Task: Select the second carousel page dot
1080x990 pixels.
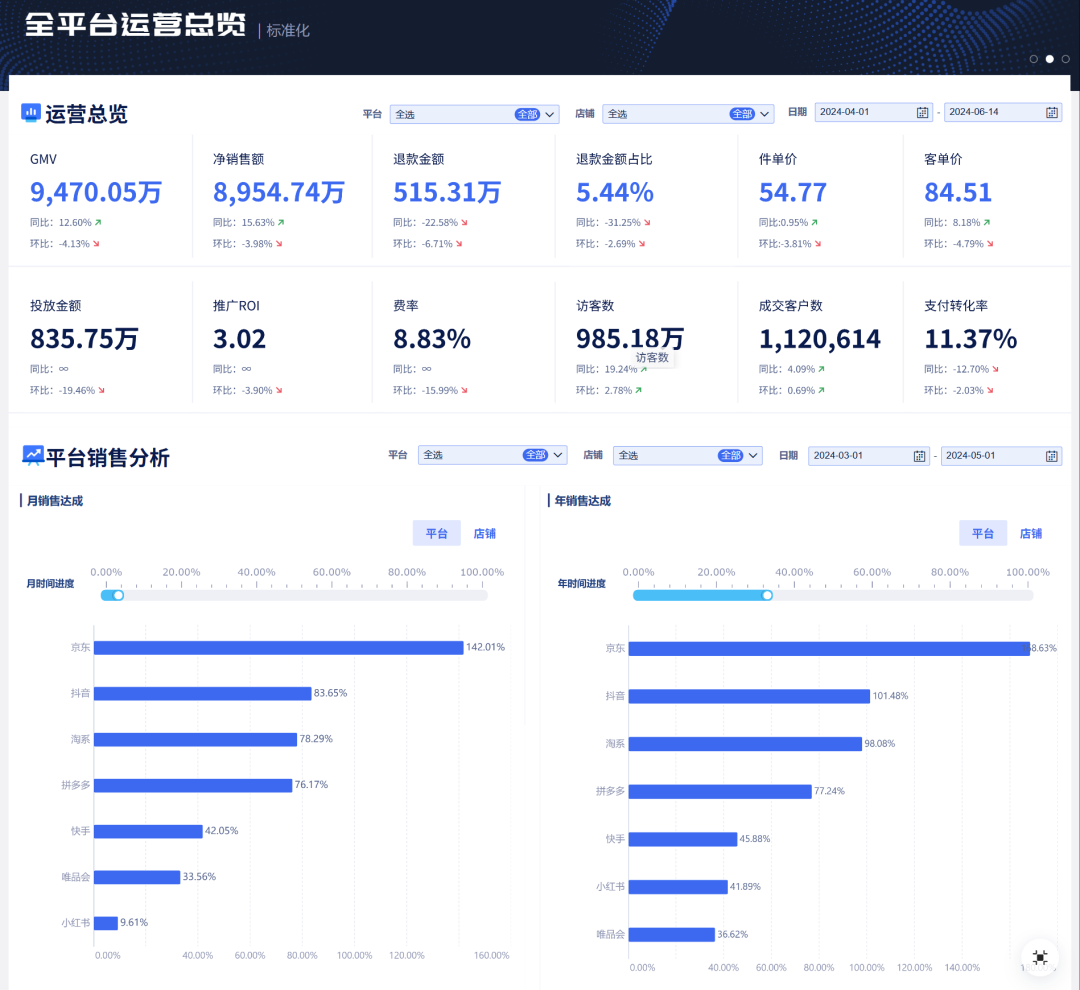Action: click(1050, 59)
